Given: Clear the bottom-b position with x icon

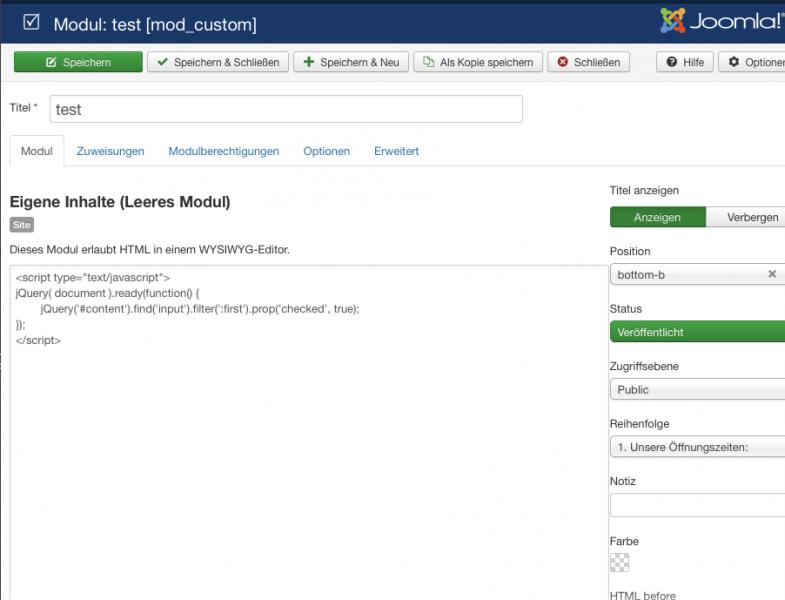Looking at the screenshot, I should tap(772, 274).
